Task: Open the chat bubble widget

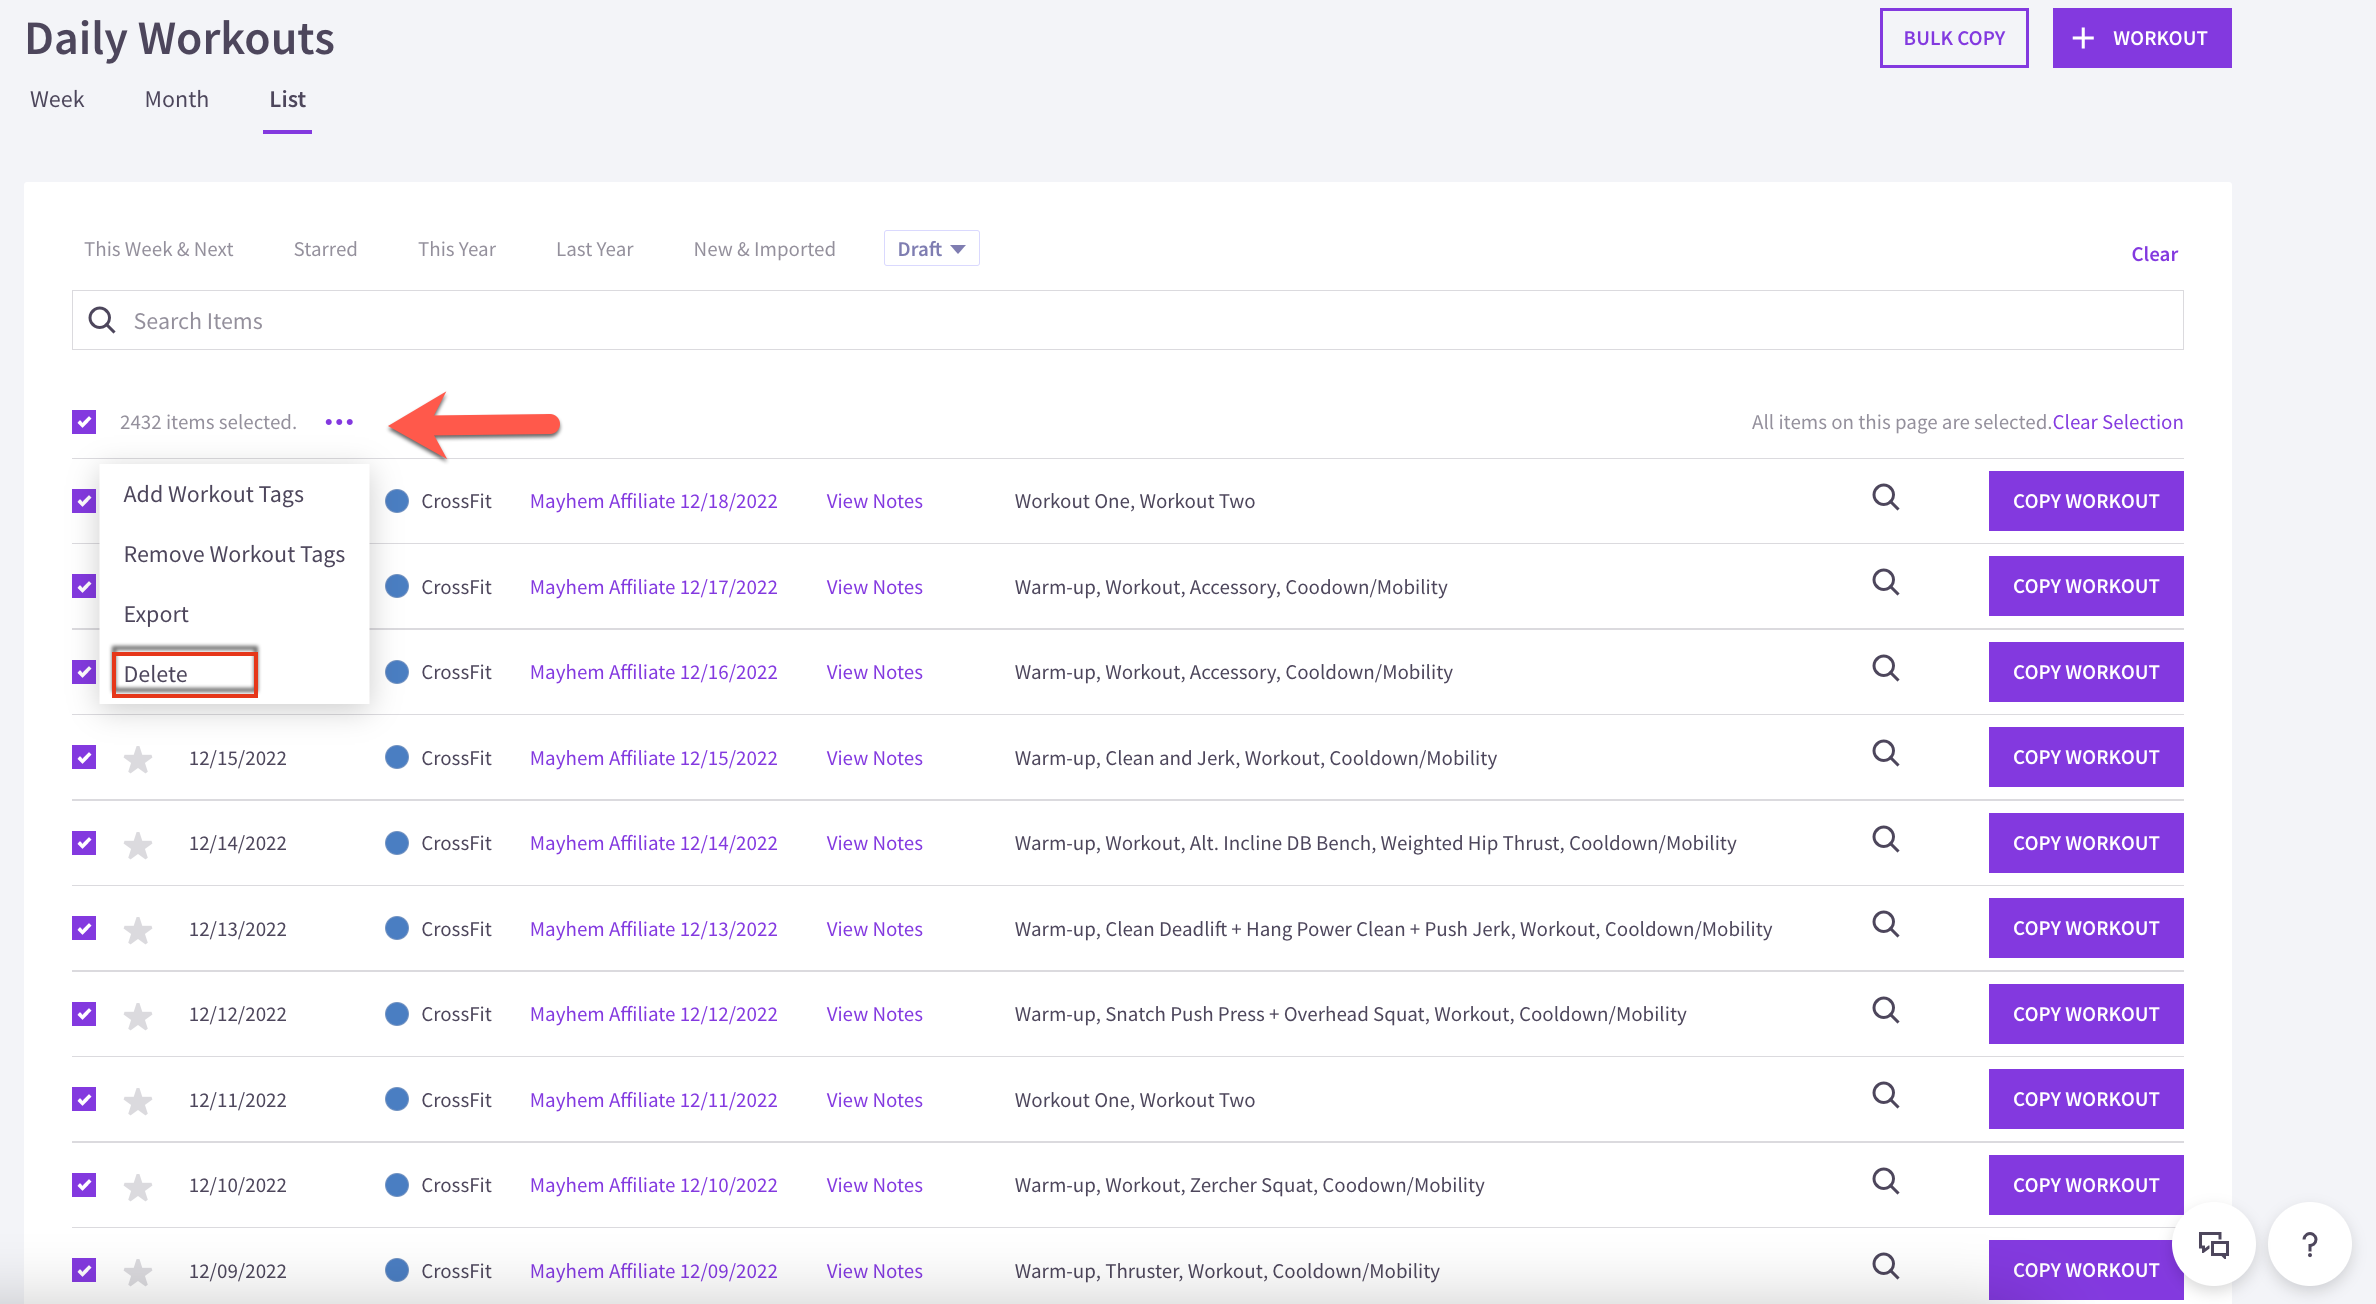Action: 2214,1245
